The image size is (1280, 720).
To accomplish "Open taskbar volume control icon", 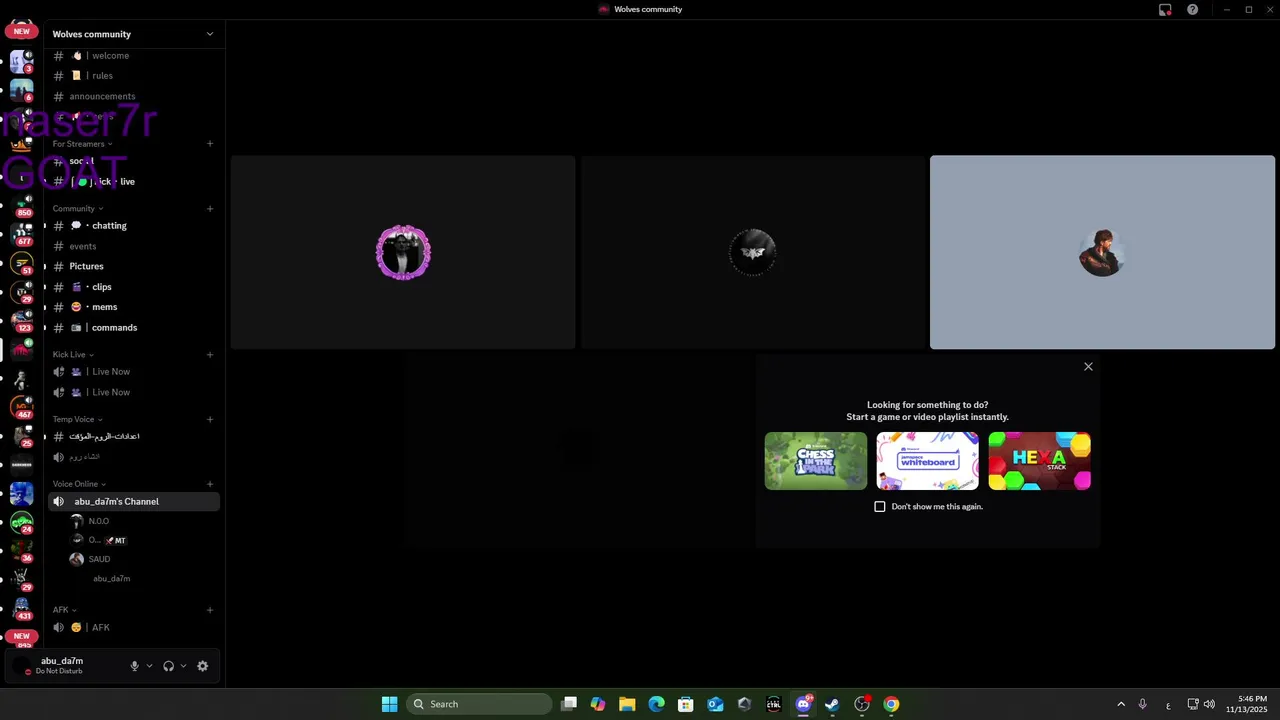I will tap(1209, 704).
